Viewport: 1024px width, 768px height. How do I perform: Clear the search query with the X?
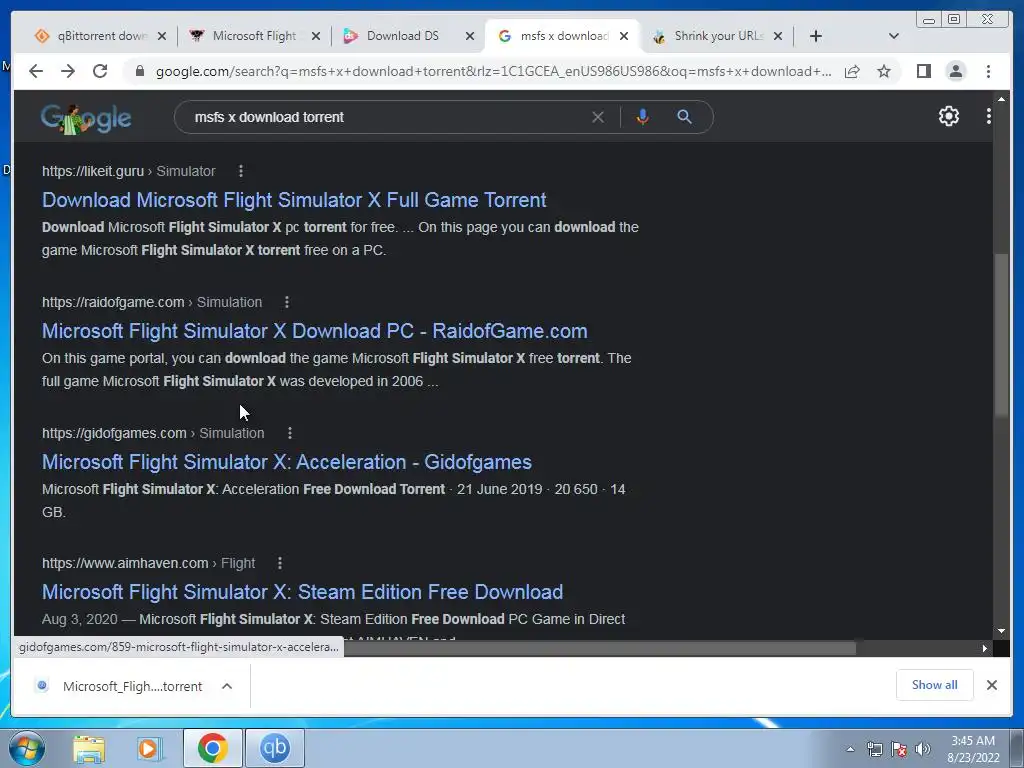(598, 117)
